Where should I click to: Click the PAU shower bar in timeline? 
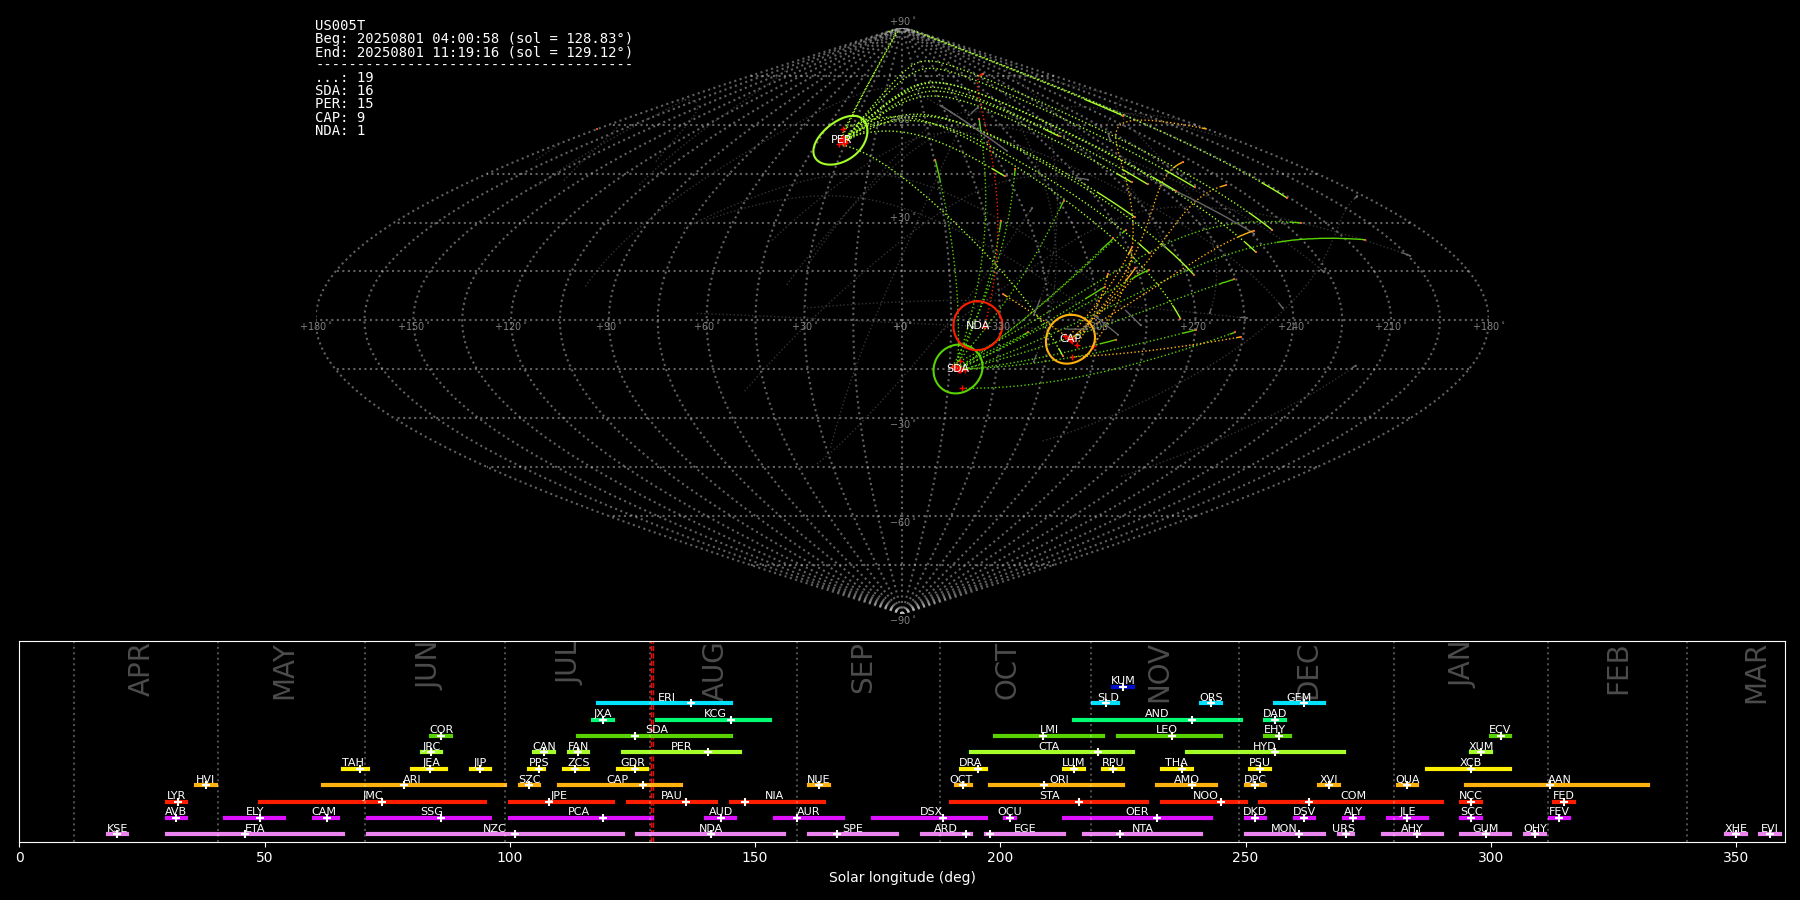(x=671, y=801)
